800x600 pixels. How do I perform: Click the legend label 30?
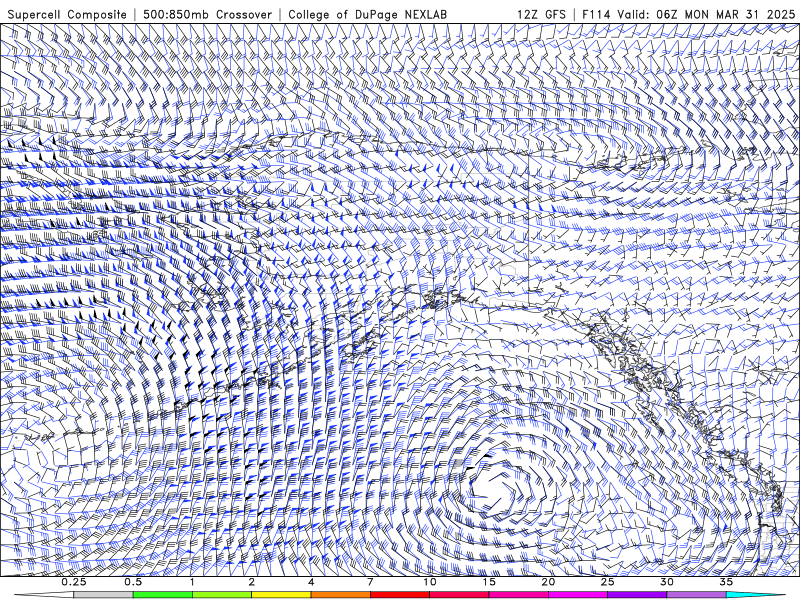[x=667, y=582]
